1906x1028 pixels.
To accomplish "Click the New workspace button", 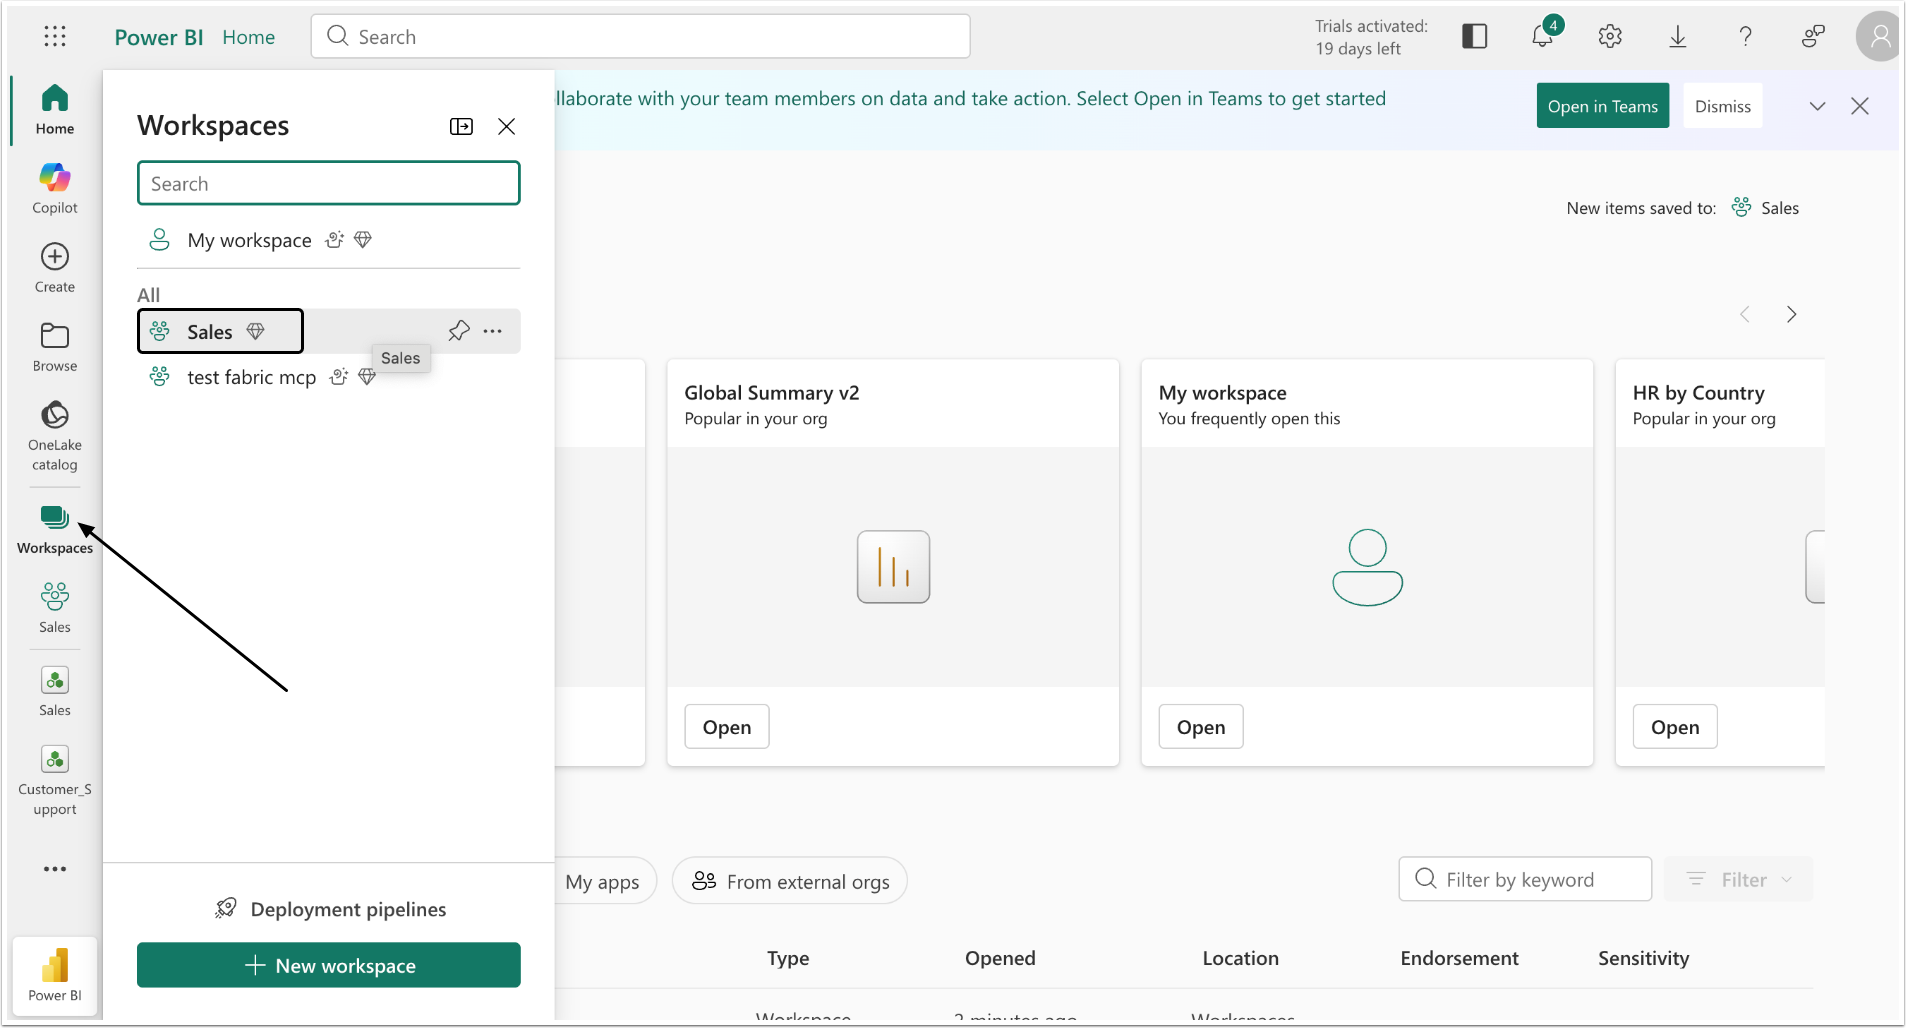I will pyautogui.click(x=329, y=965).
